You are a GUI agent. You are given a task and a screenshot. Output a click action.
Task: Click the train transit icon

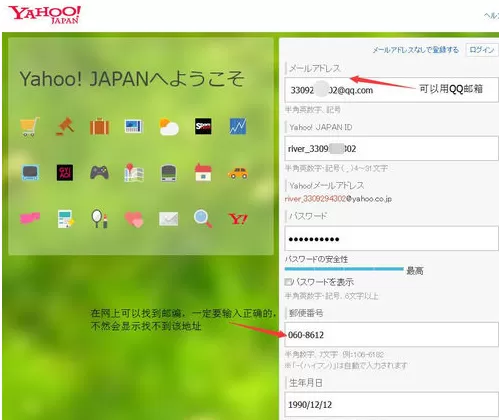[168, 173]
